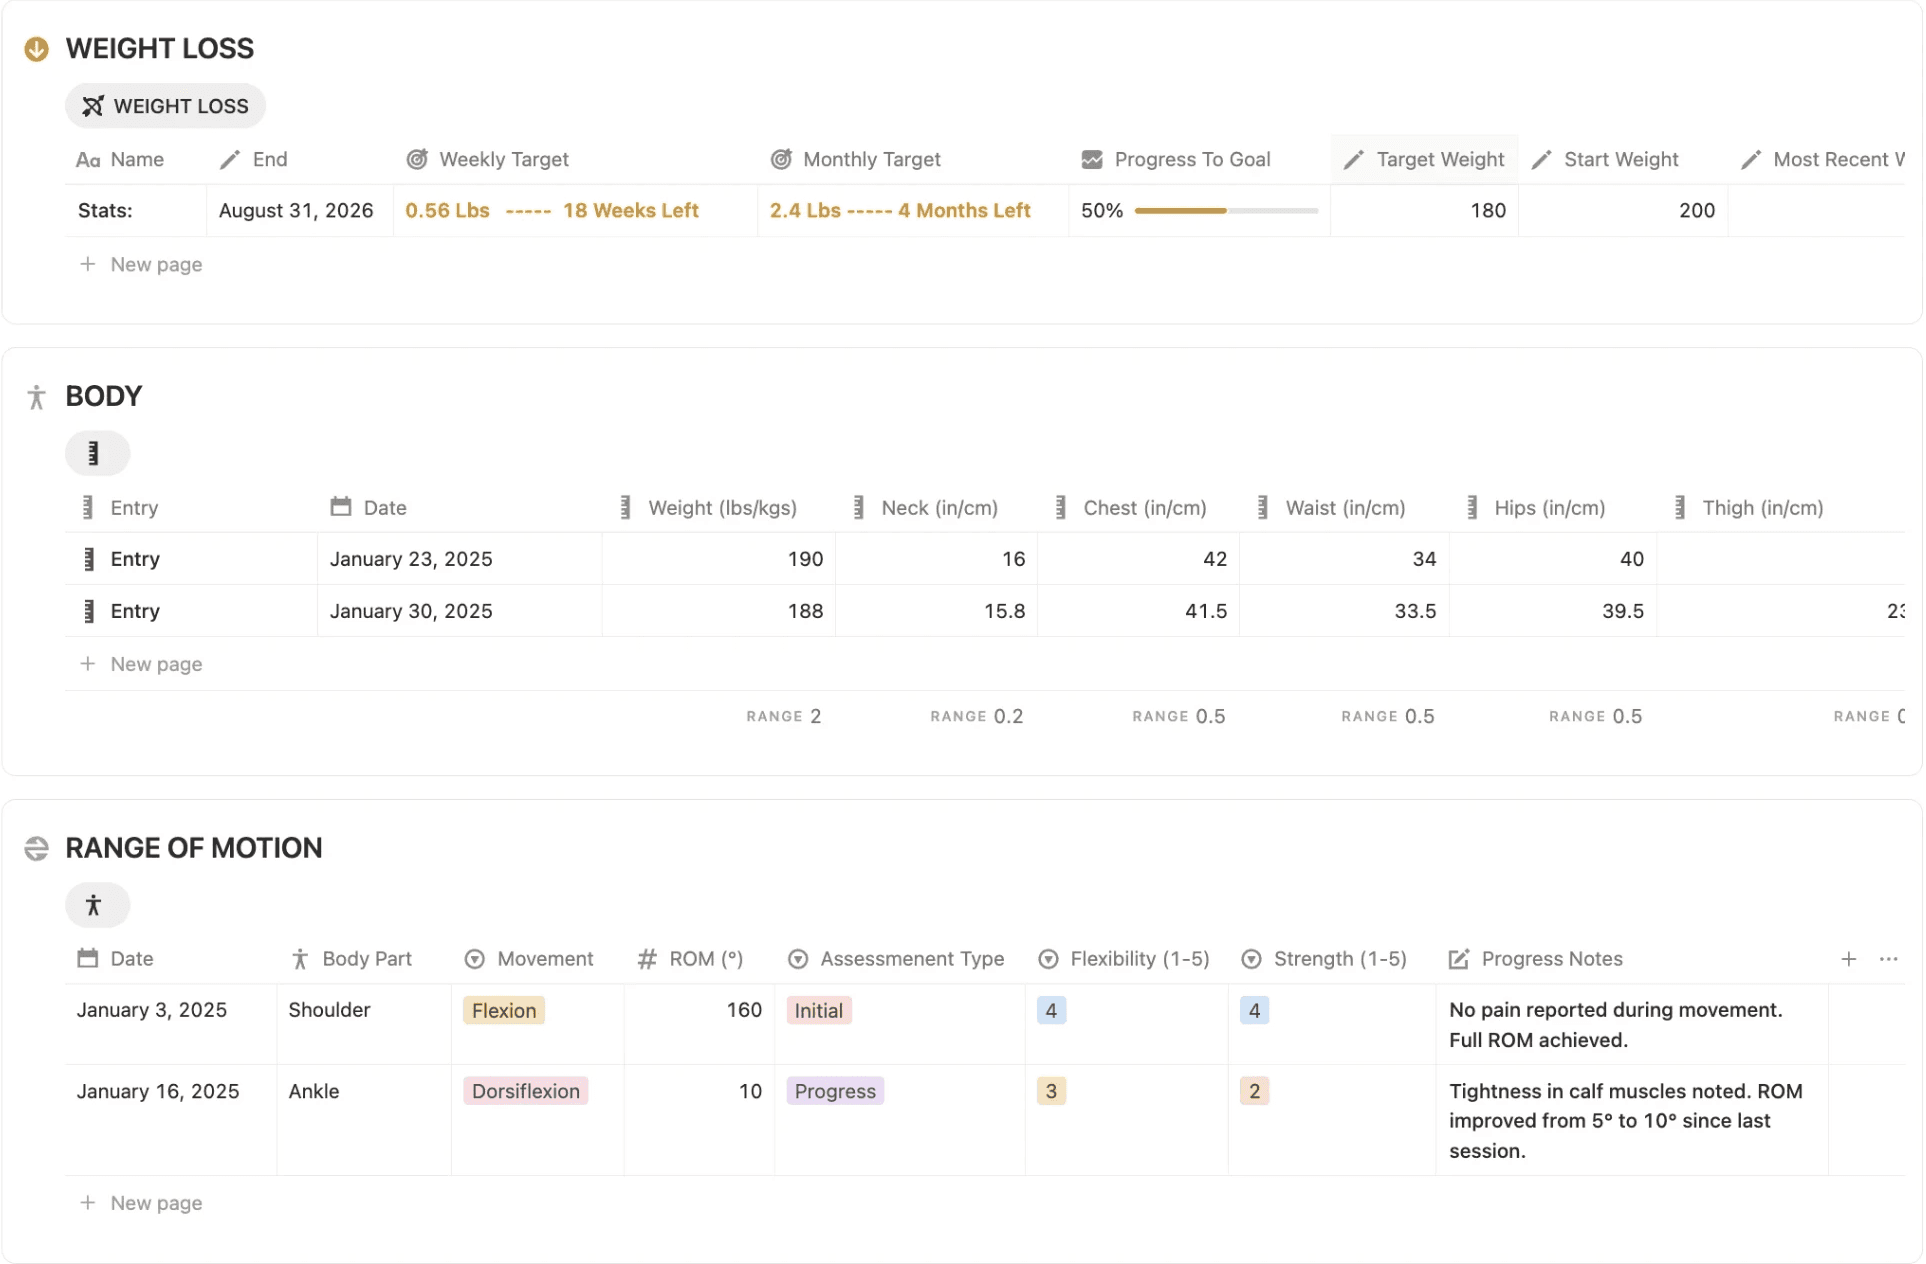
Task: Click the target icon in the Weekly Target header
Action: pos(417,159)
